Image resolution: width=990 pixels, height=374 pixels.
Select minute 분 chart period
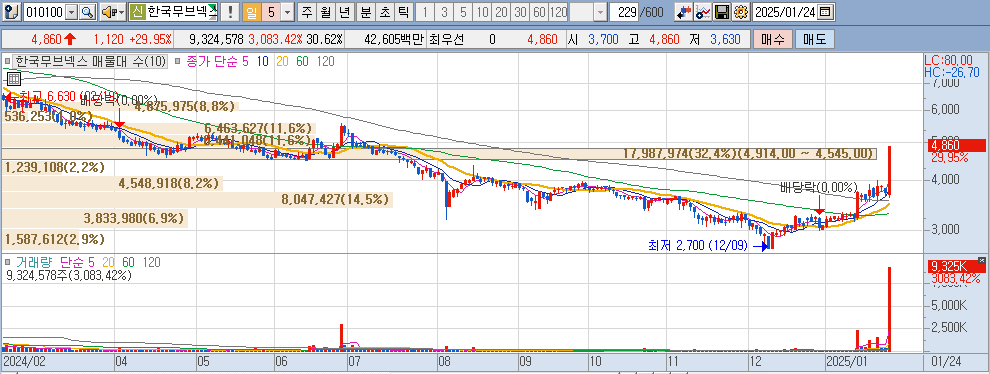[366, 11]
